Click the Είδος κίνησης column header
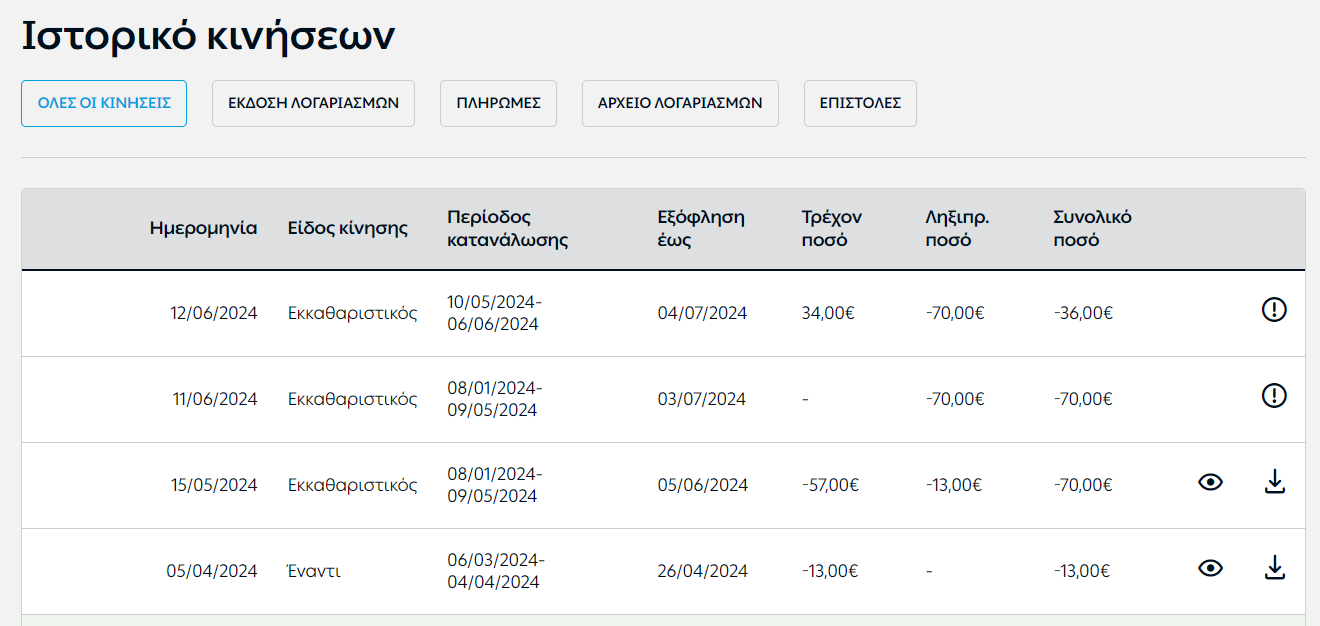The image size is (1320, 626). pyautogui.click(x=348, y=228)
